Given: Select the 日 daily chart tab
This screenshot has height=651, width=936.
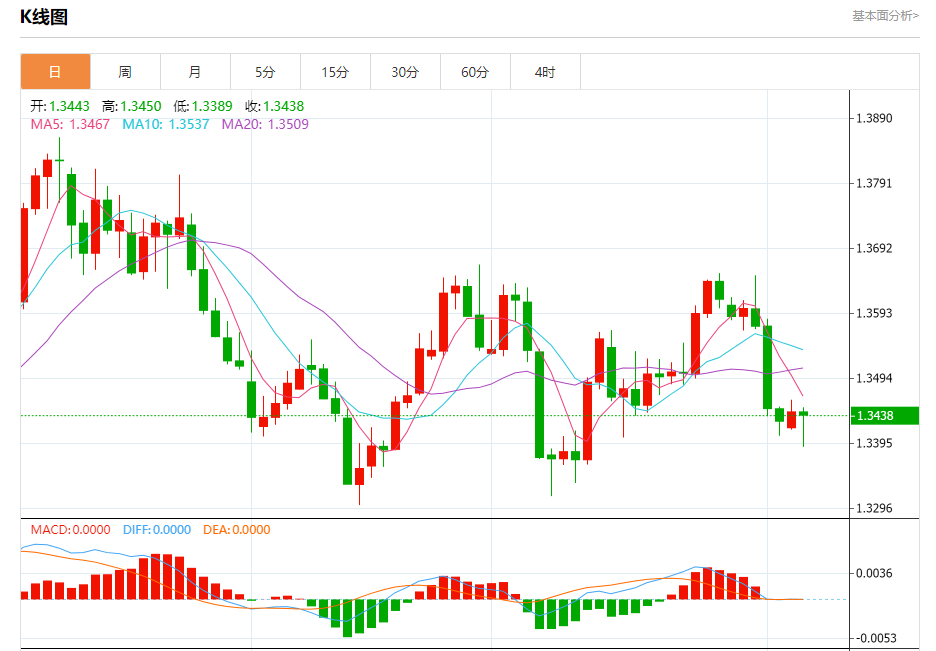Looking at the screenshot, I should pos(56,72).
